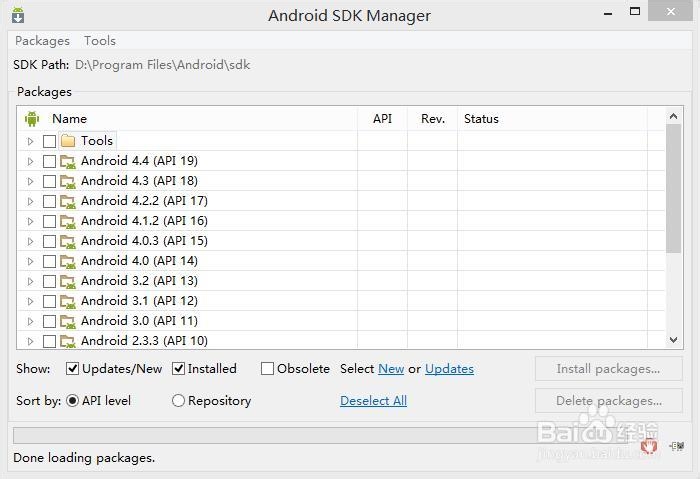
Task: Check the Android 3.1 (API 12) checkbox
Action: coord(49,302)
